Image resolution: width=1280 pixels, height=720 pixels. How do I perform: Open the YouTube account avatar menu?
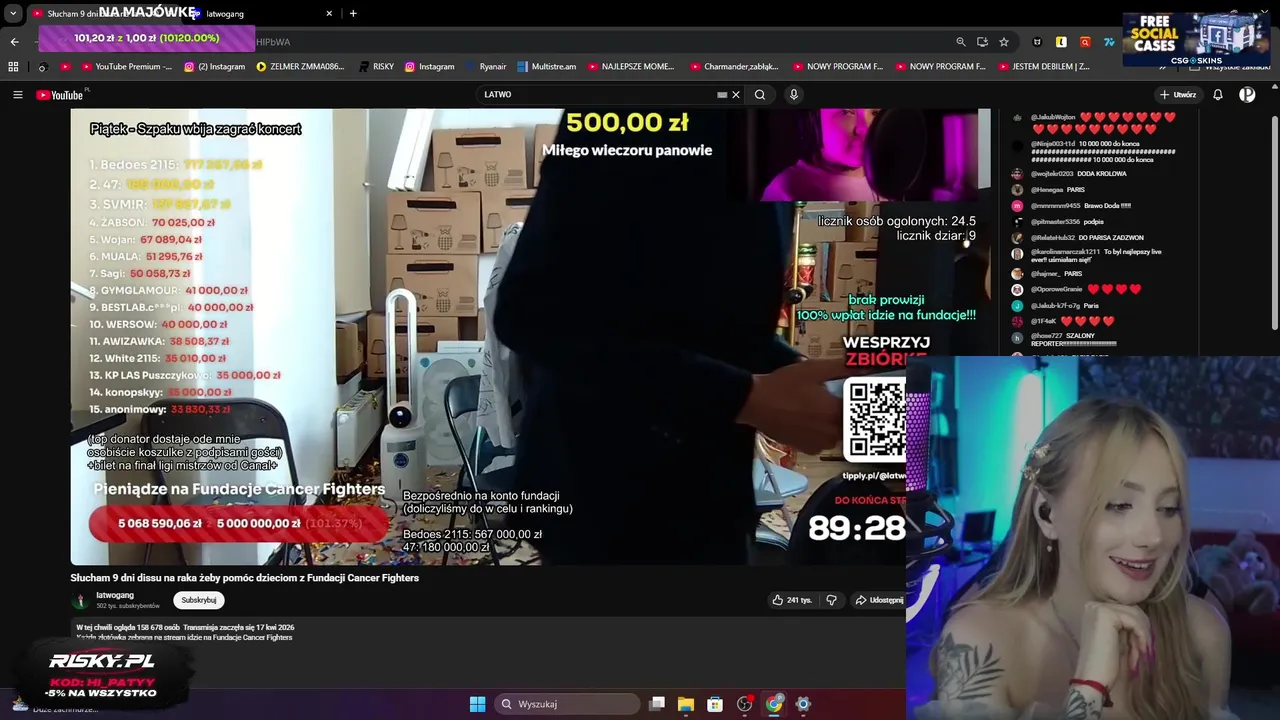point(1247,94)
